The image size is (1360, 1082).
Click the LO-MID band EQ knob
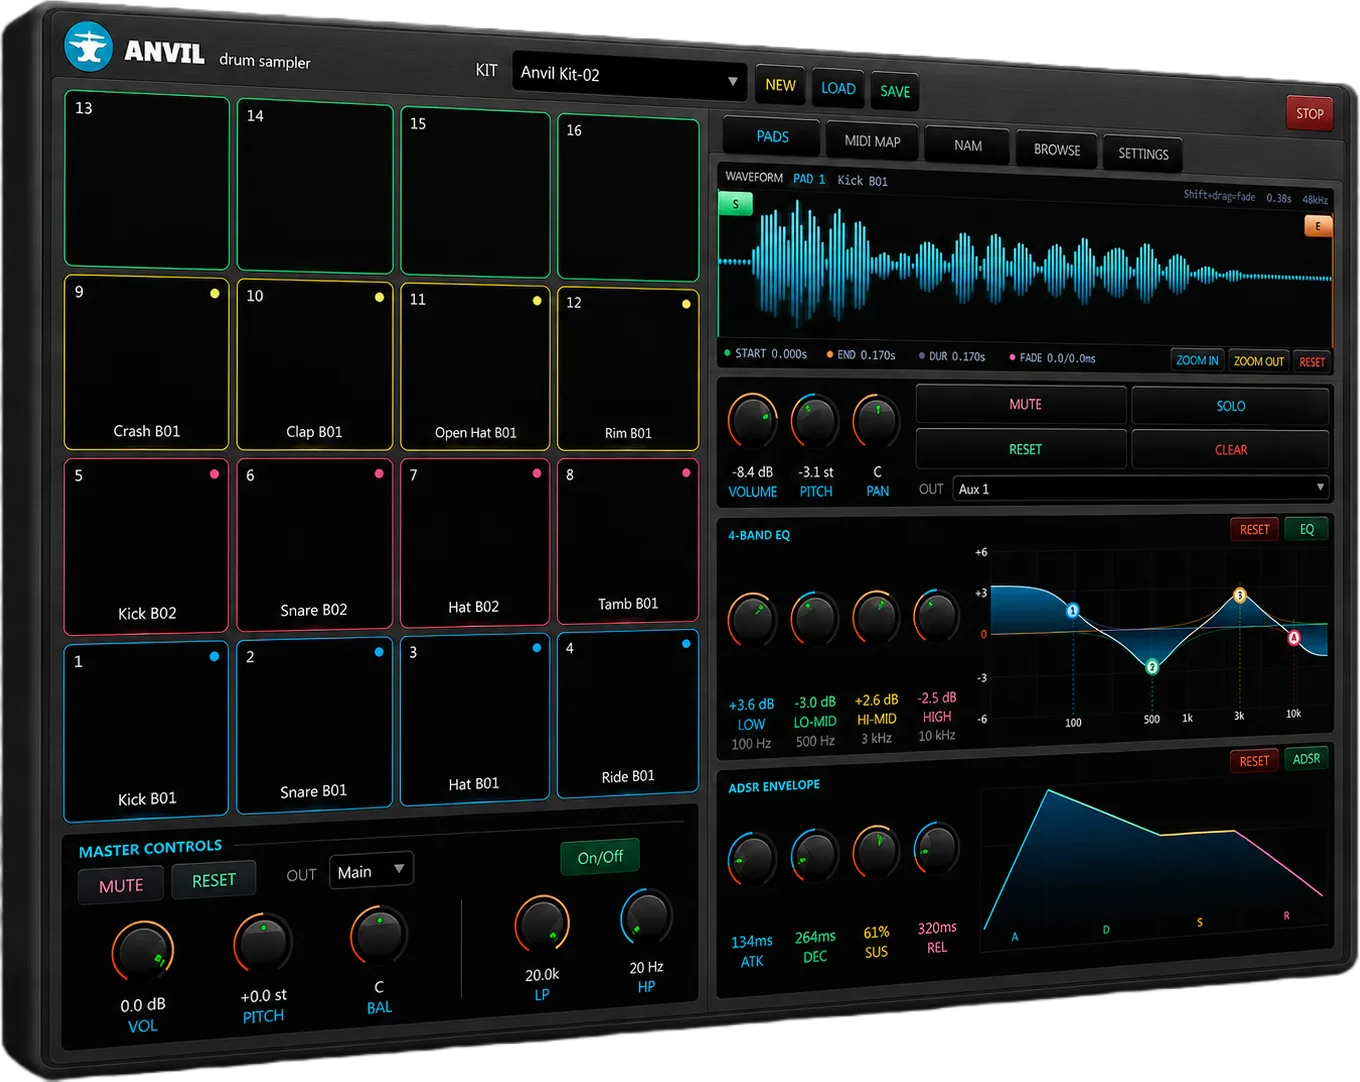click(815, 618)
